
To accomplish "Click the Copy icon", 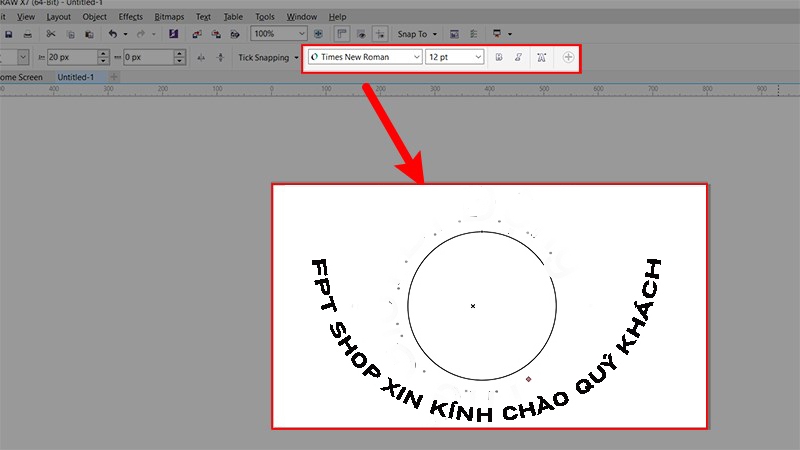I will click(x=70, y=34).
